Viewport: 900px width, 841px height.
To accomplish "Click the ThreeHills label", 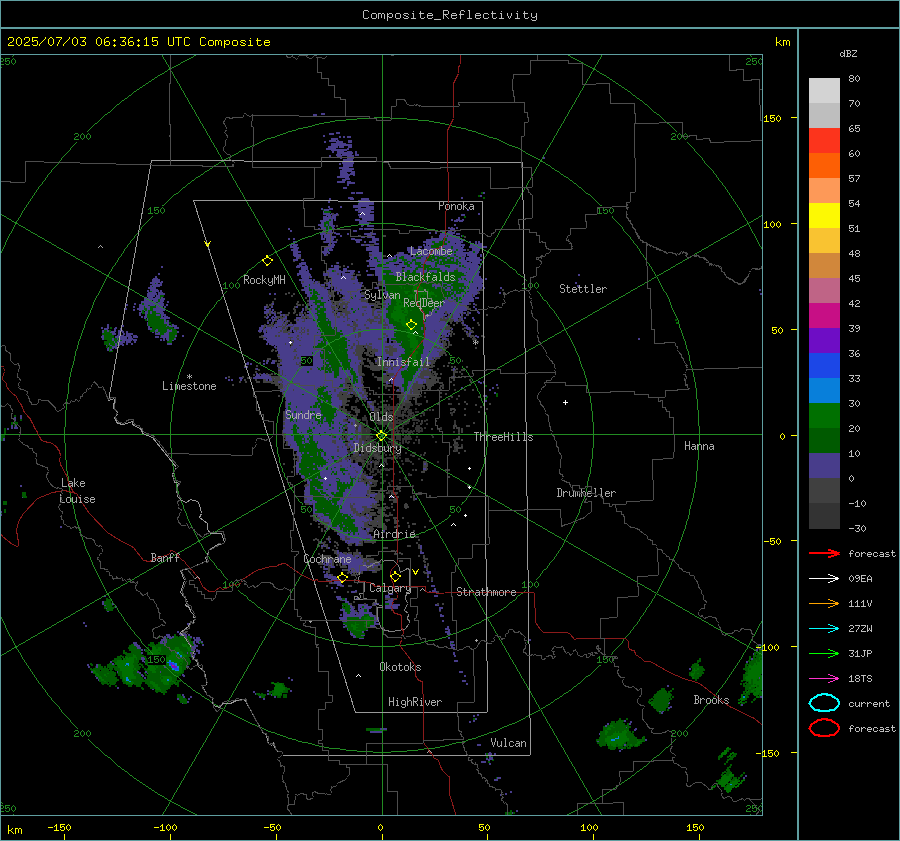I will 503,437.
